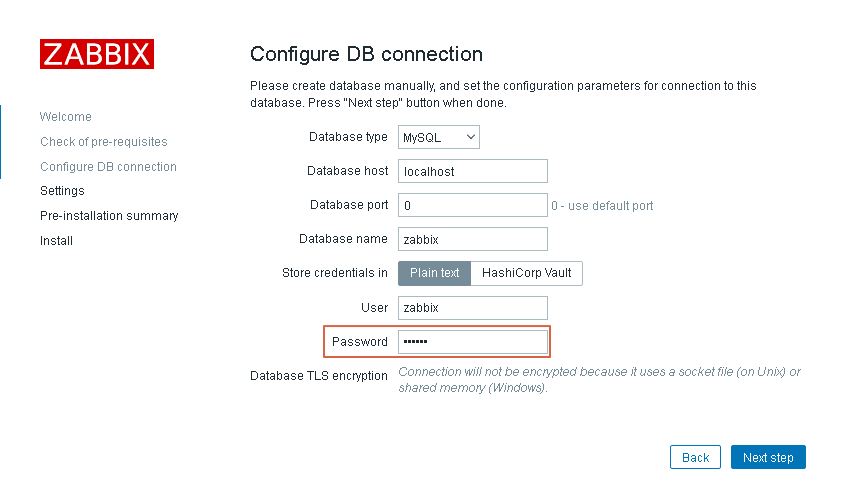Click the User input field
The image size is (848, 500).
click(472, 307)
